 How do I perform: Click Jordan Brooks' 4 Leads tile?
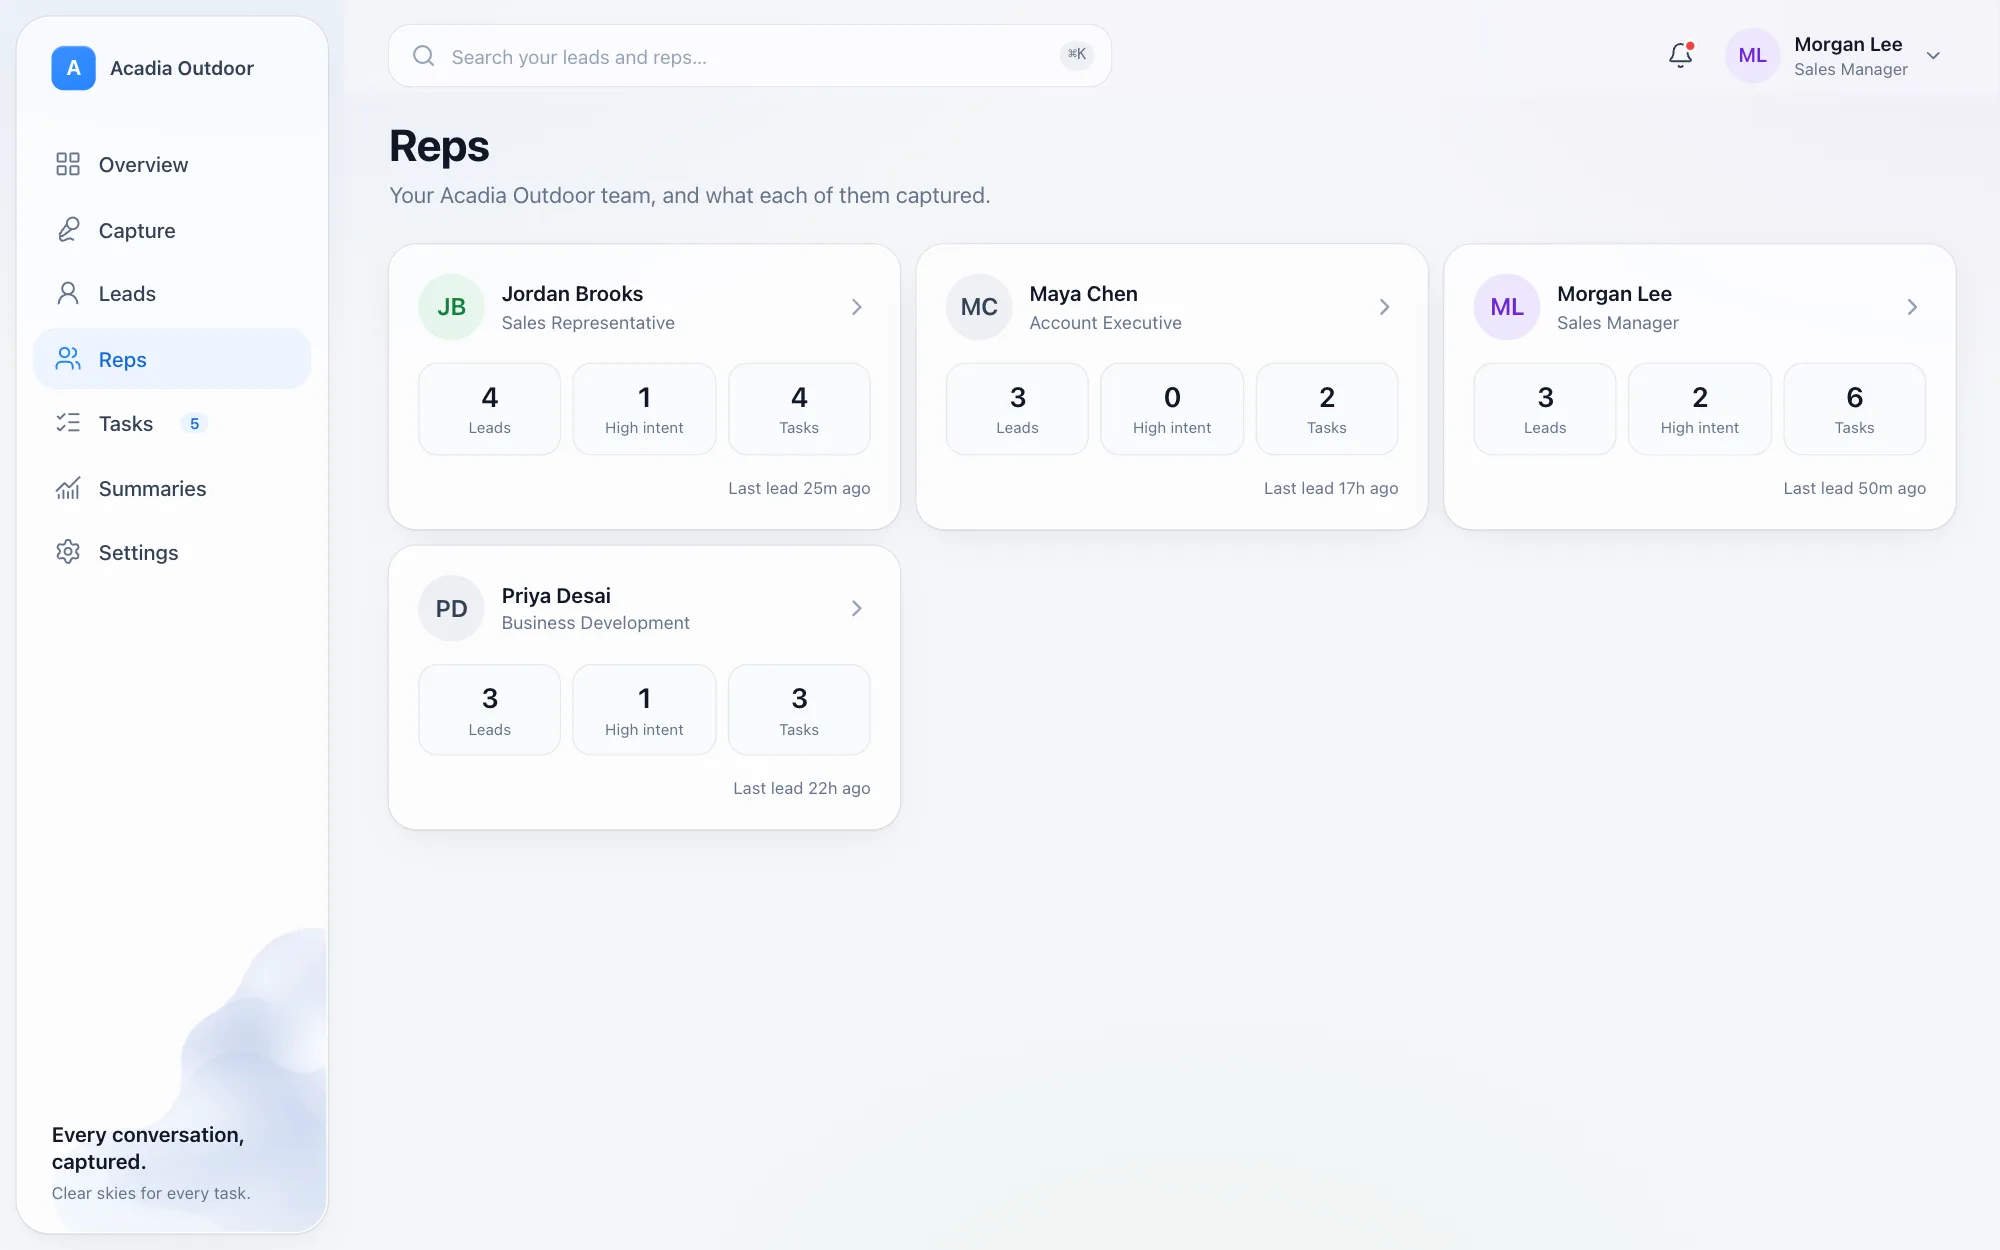tap(490, 409)
